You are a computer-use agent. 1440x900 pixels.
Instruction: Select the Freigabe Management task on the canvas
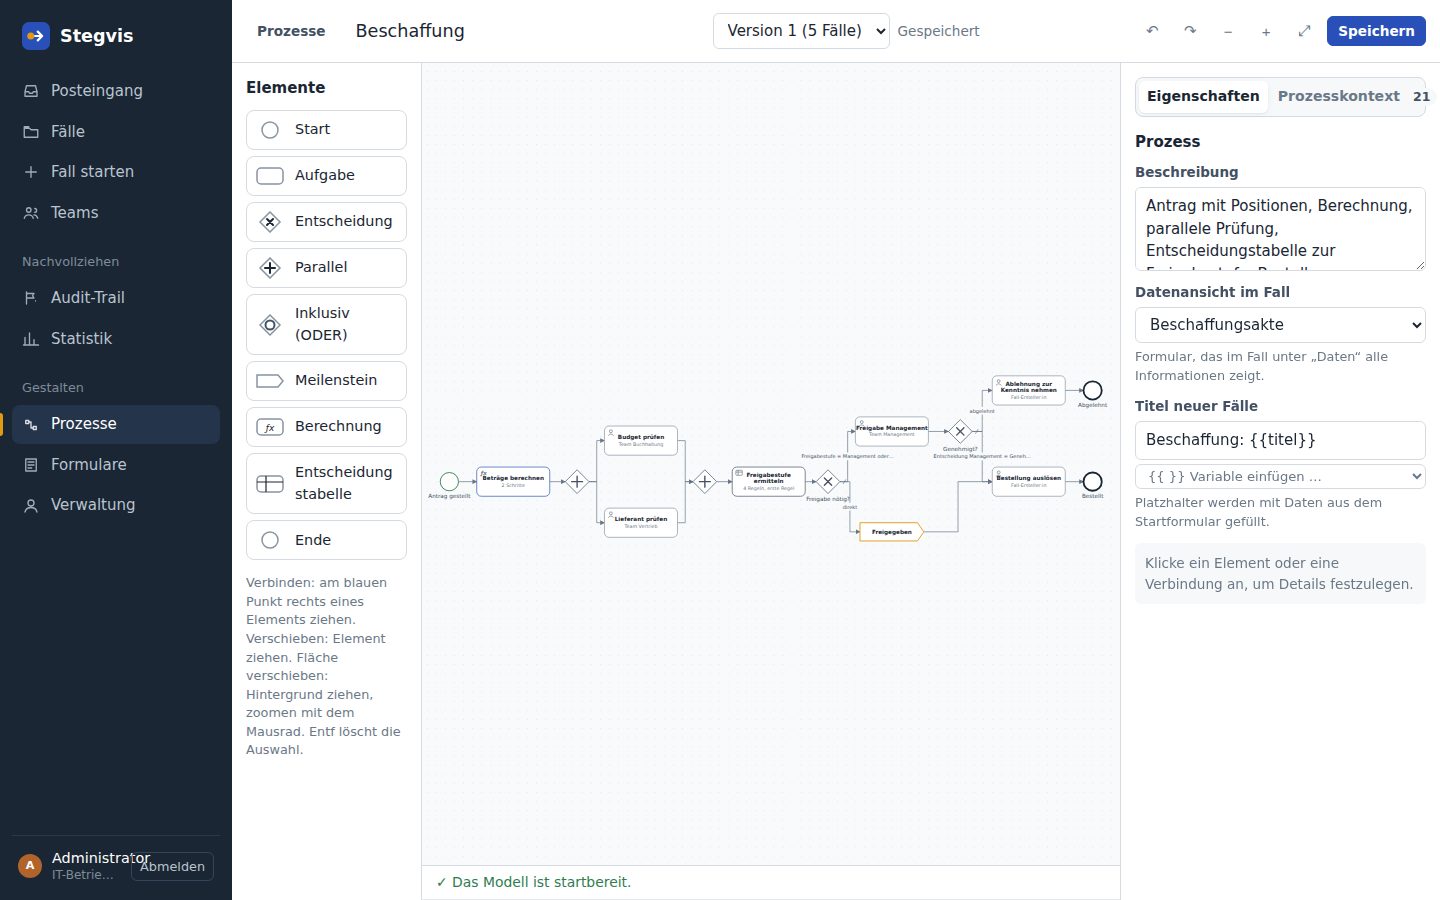point(892,431)
